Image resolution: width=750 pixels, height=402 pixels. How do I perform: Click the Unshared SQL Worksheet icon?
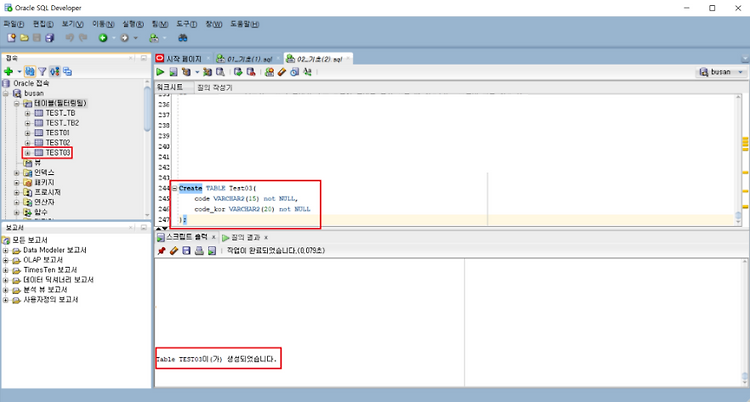point(270,72)
